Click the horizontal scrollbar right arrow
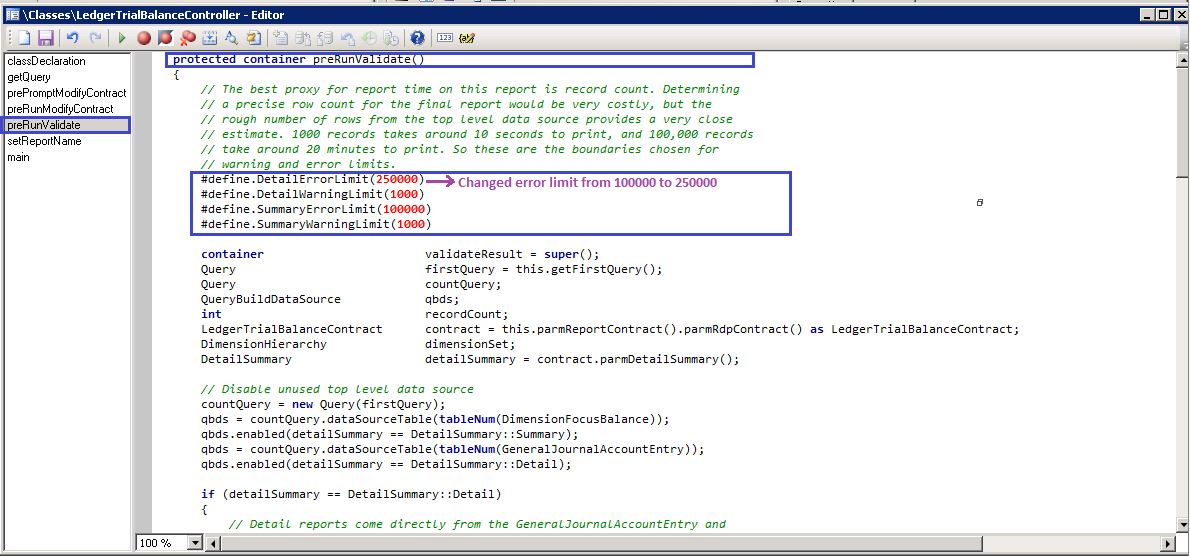The image size is (1190, 556). (x=1168, y=543)
